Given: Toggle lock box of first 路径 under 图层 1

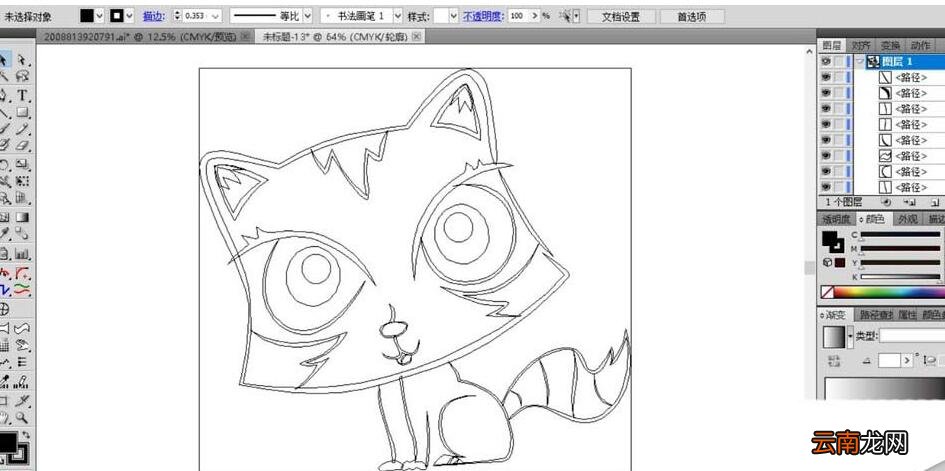Looking at the screenshot, I should (x=839, y=77).
